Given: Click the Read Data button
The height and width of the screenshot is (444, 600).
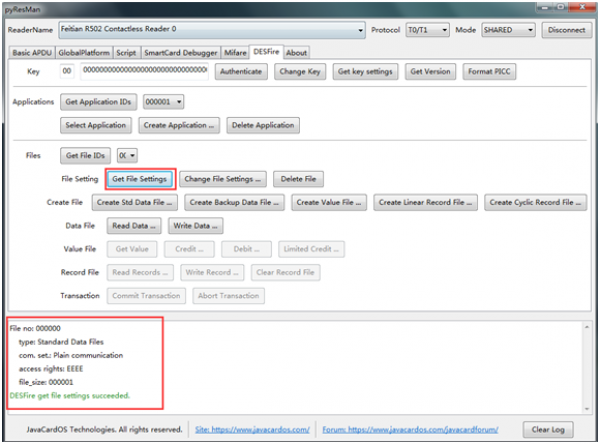Looking at the screenshot, I should click(133, 226).
